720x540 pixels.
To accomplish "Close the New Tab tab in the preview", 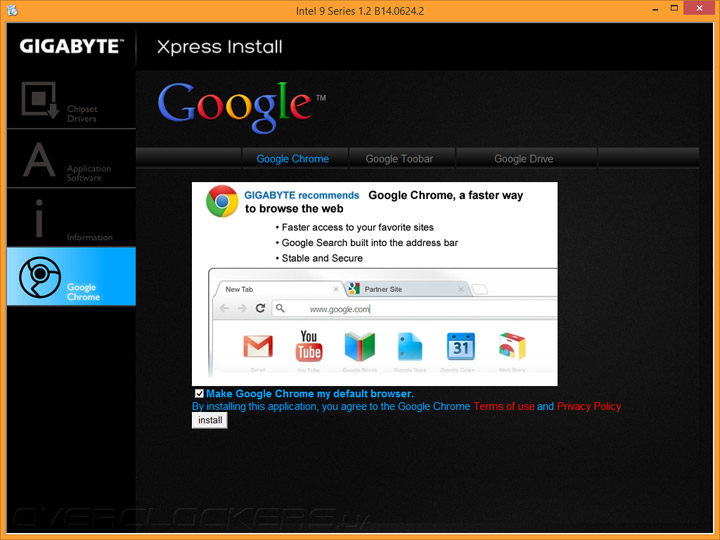I will tap(336, 289).
